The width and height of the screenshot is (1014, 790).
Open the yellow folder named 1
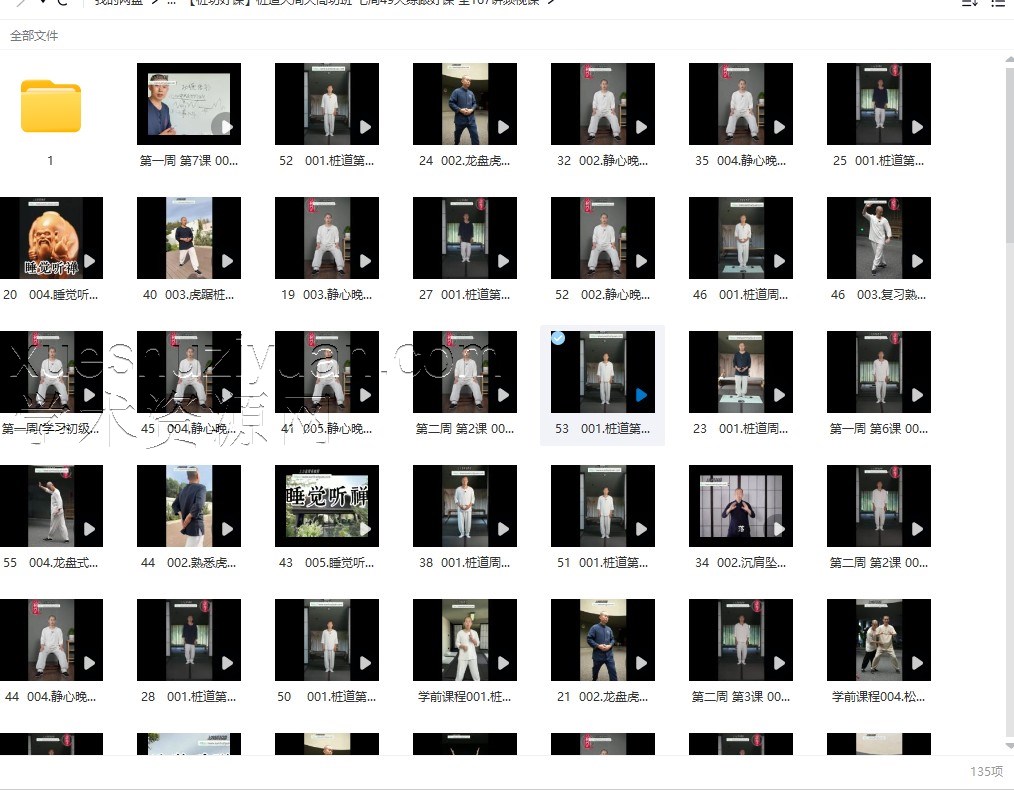[50, 107]
